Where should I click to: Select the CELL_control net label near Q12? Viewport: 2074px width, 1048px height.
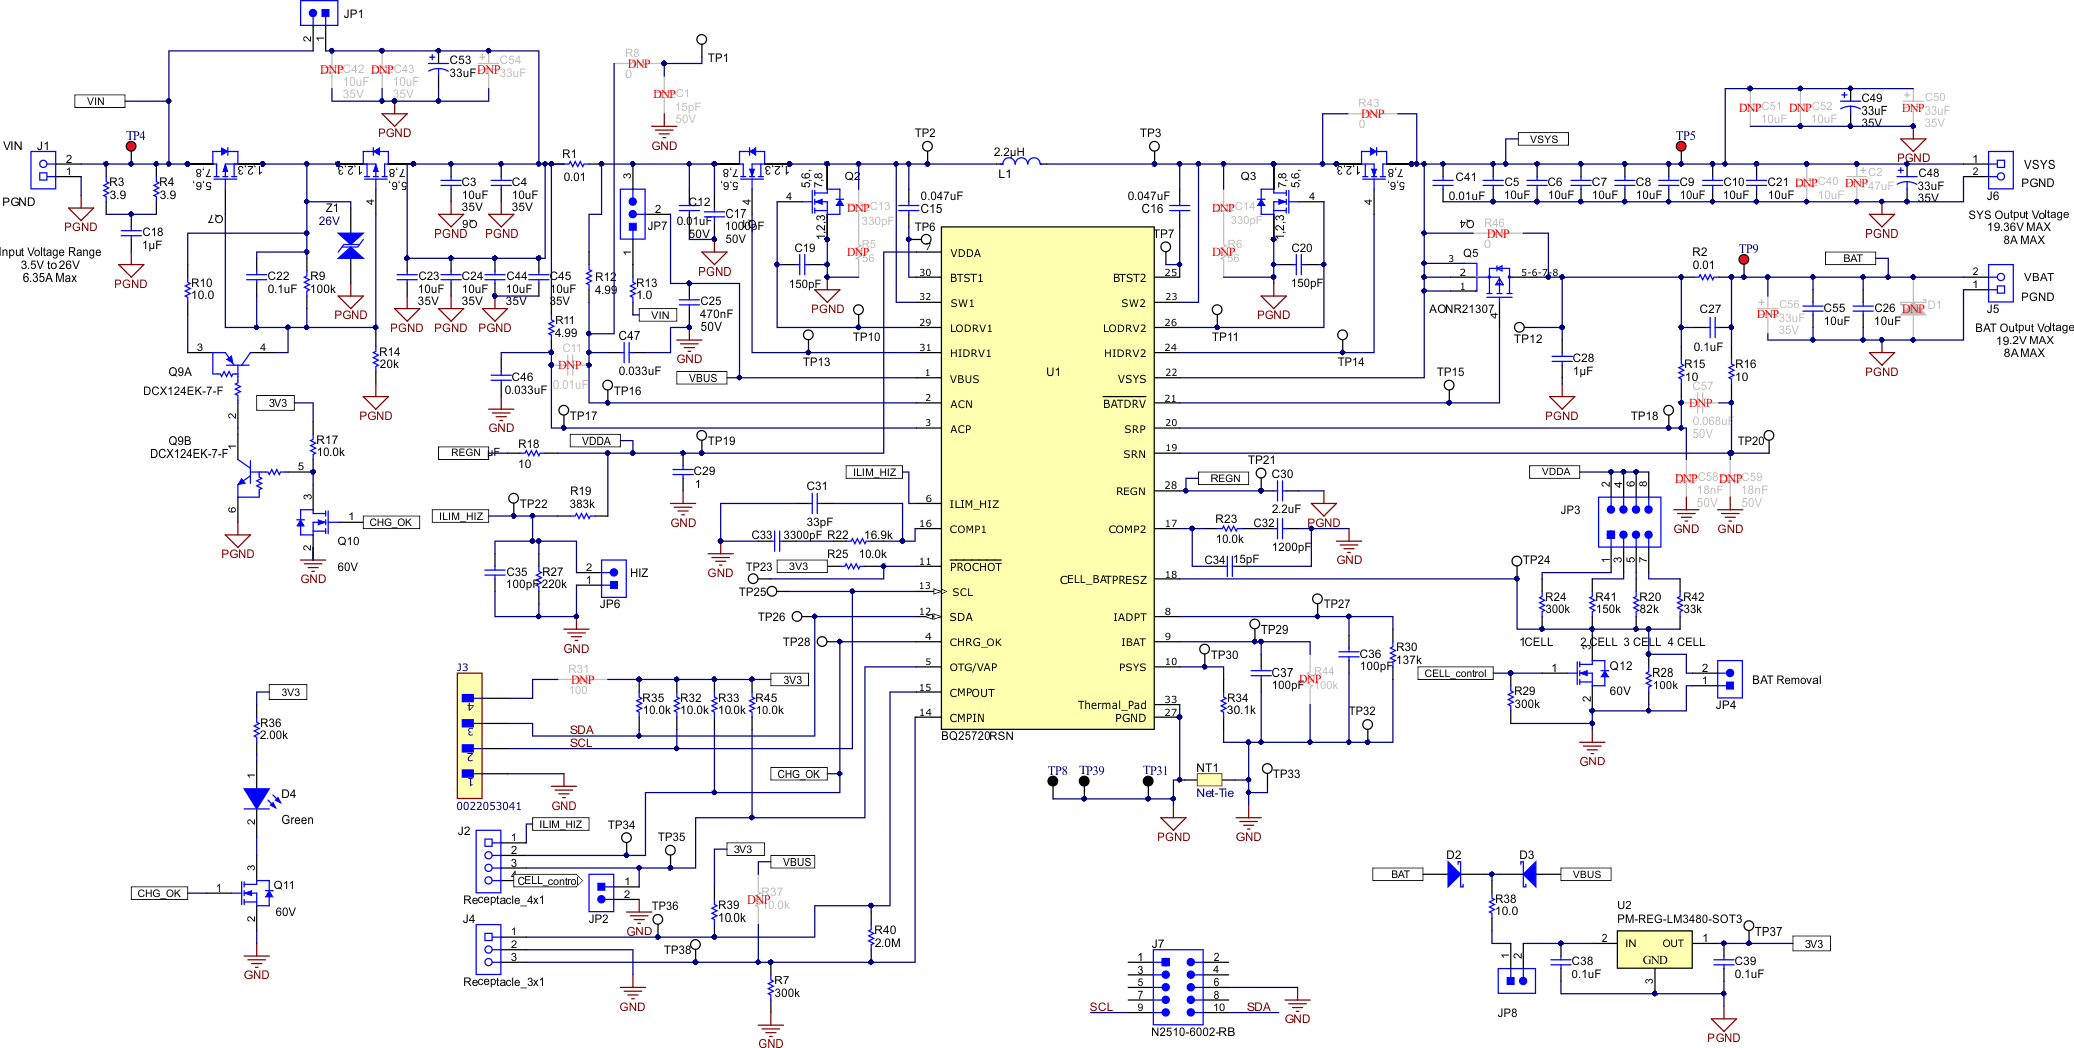pos(1455,673)
